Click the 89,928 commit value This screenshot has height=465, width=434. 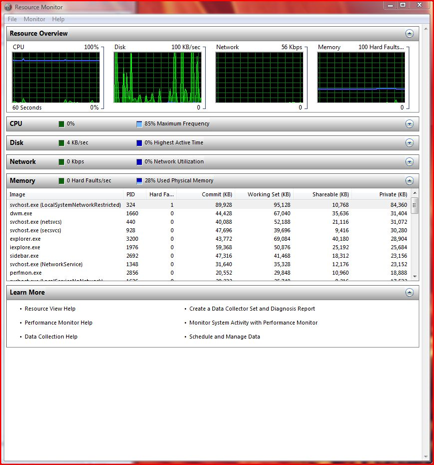pyautogui.click(x=224, y=205)
